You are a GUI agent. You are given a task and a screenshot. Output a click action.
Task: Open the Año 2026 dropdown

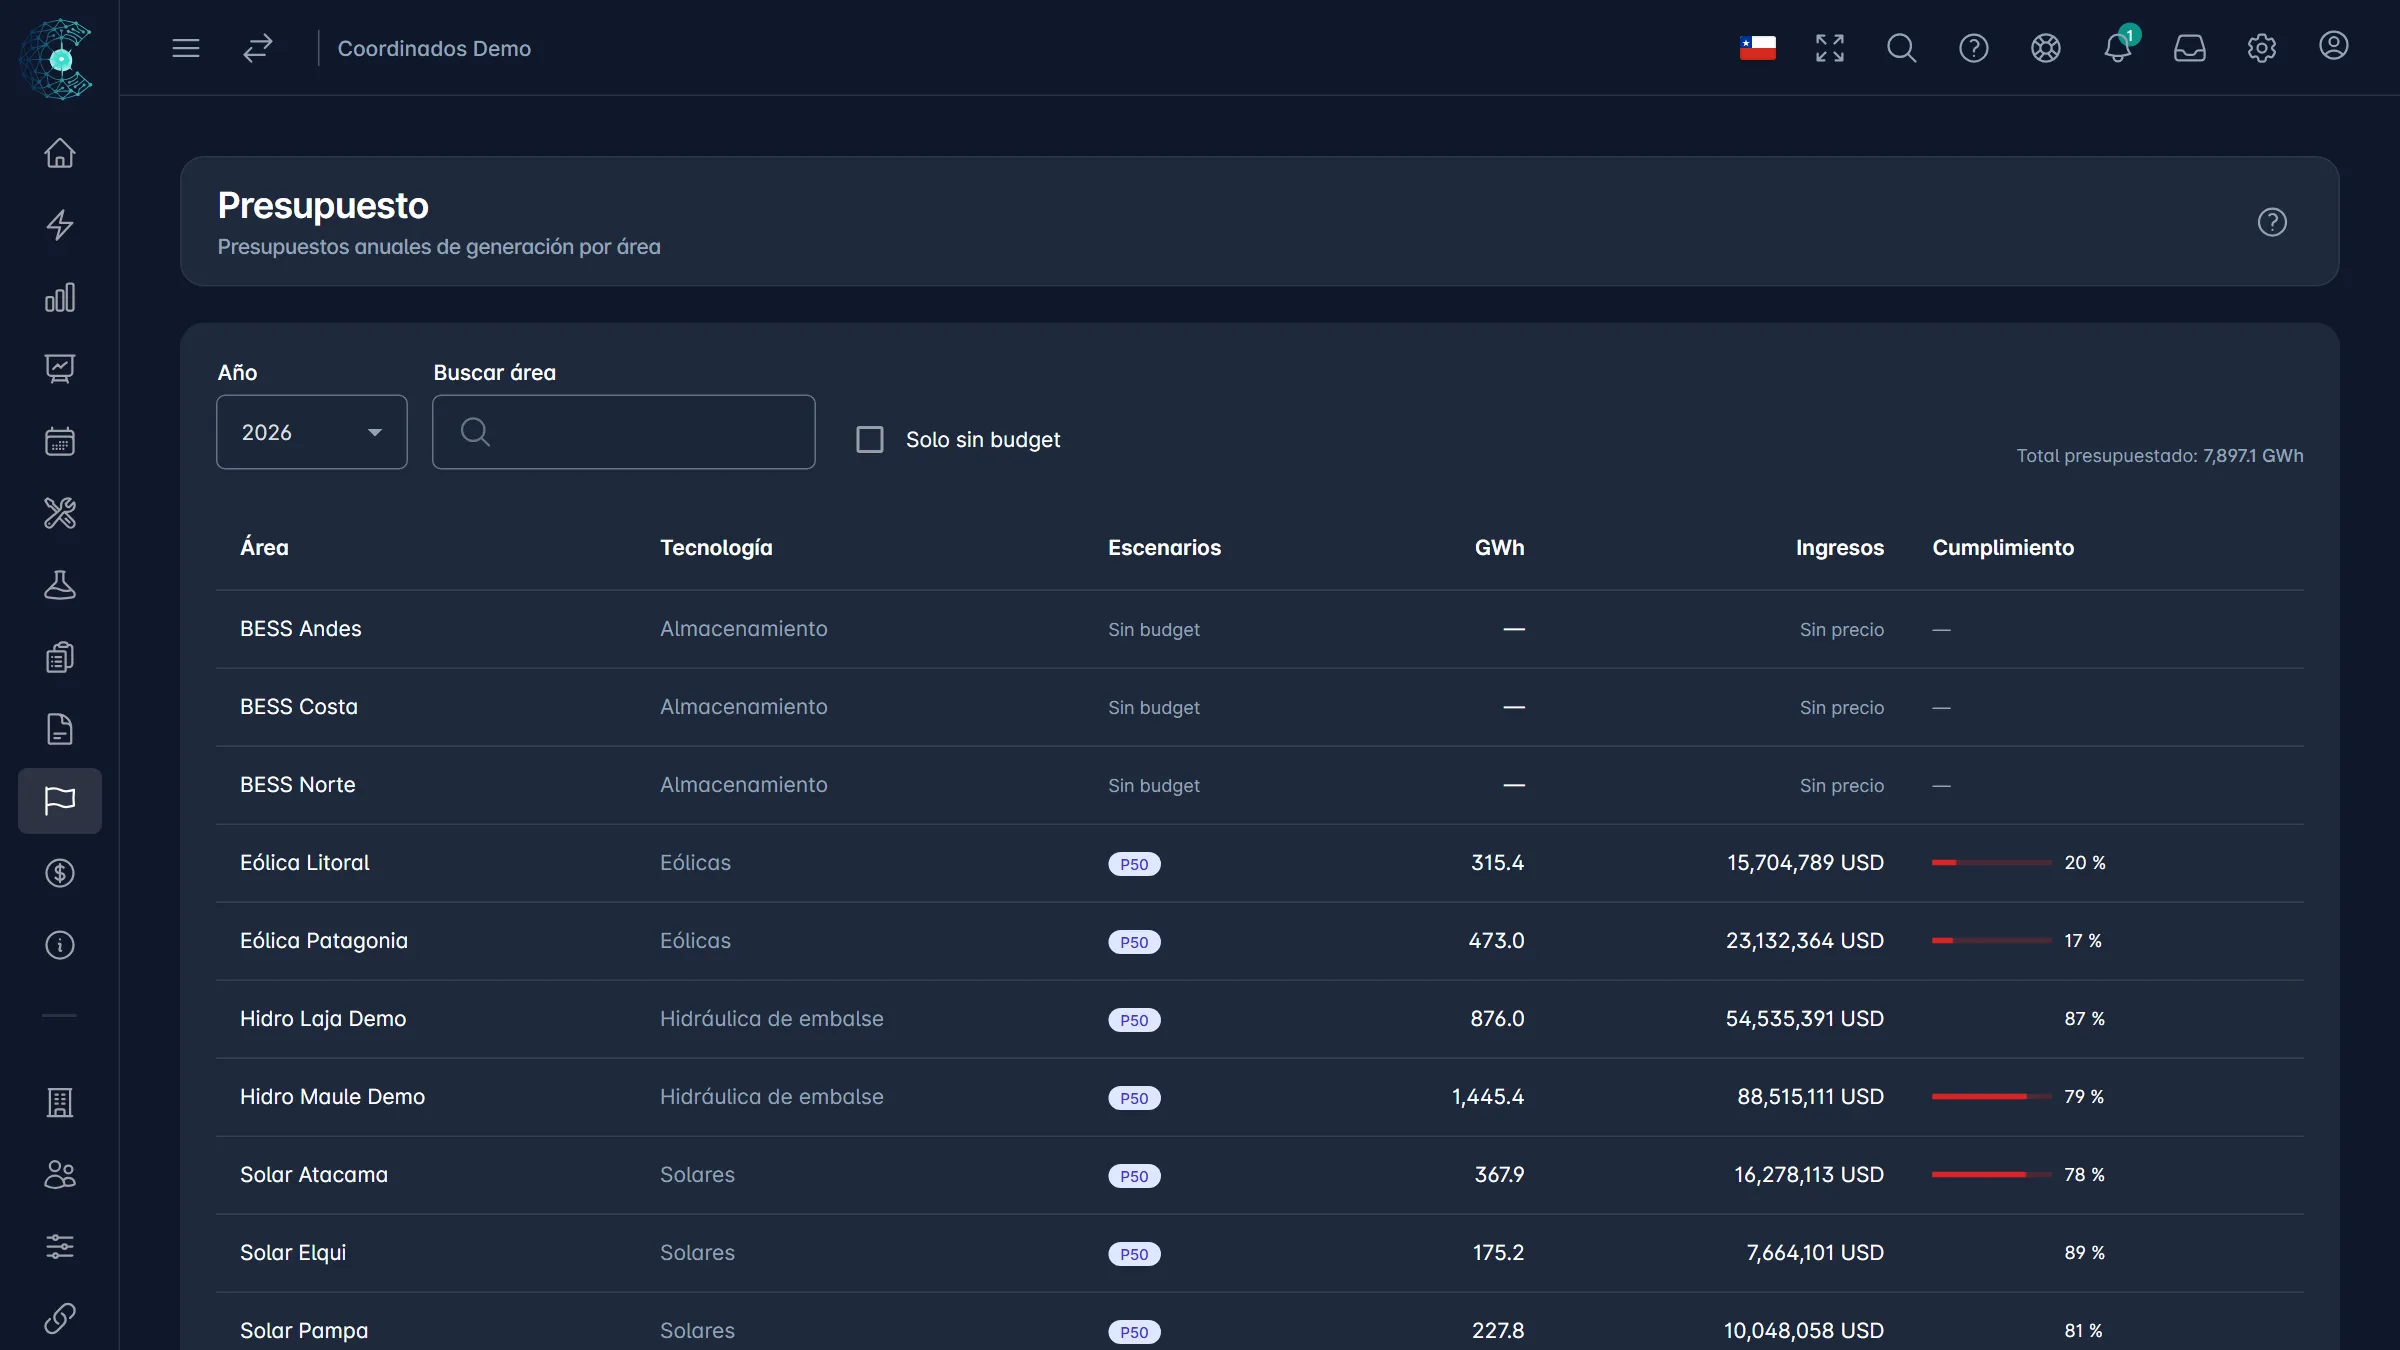pos(312,432)
